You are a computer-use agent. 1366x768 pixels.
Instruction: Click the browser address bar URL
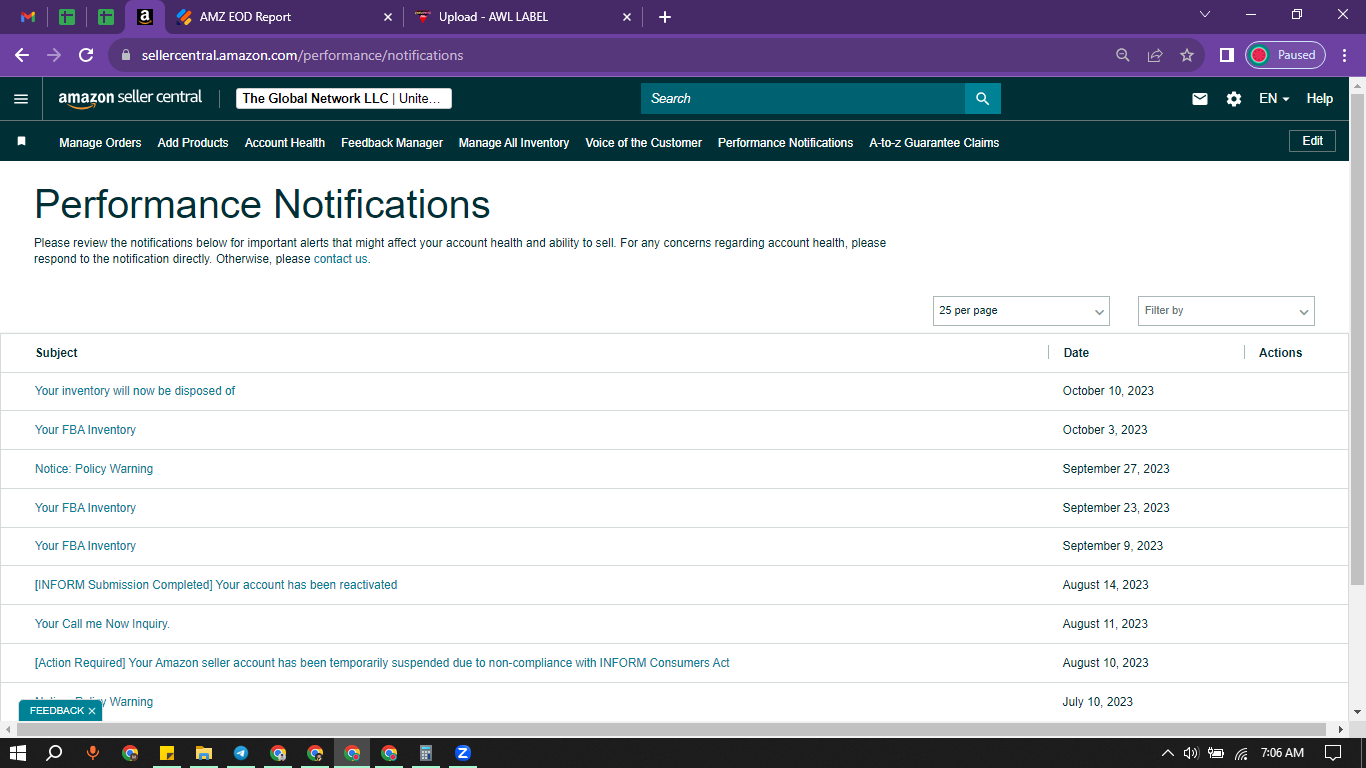(x=302, y=55)
